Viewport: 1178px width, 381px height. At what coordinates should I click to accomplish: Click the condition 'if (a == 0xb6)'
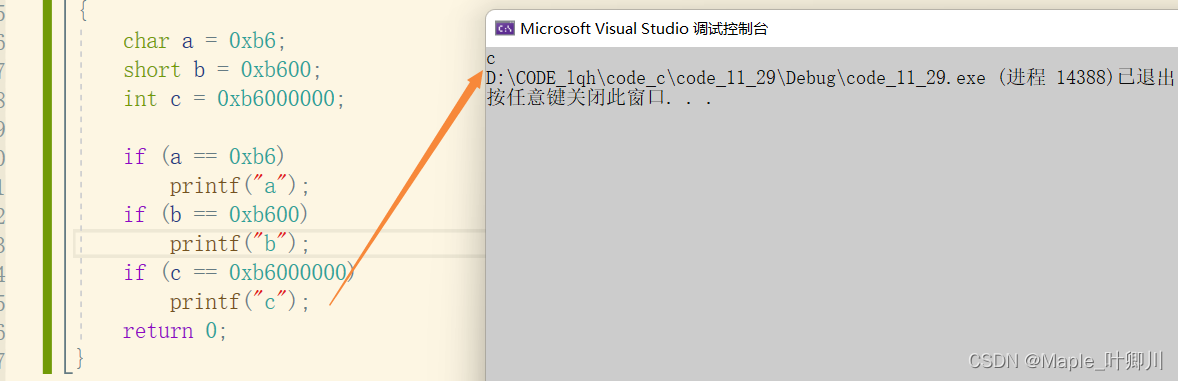pyautogui.click(x=204, y=157)
